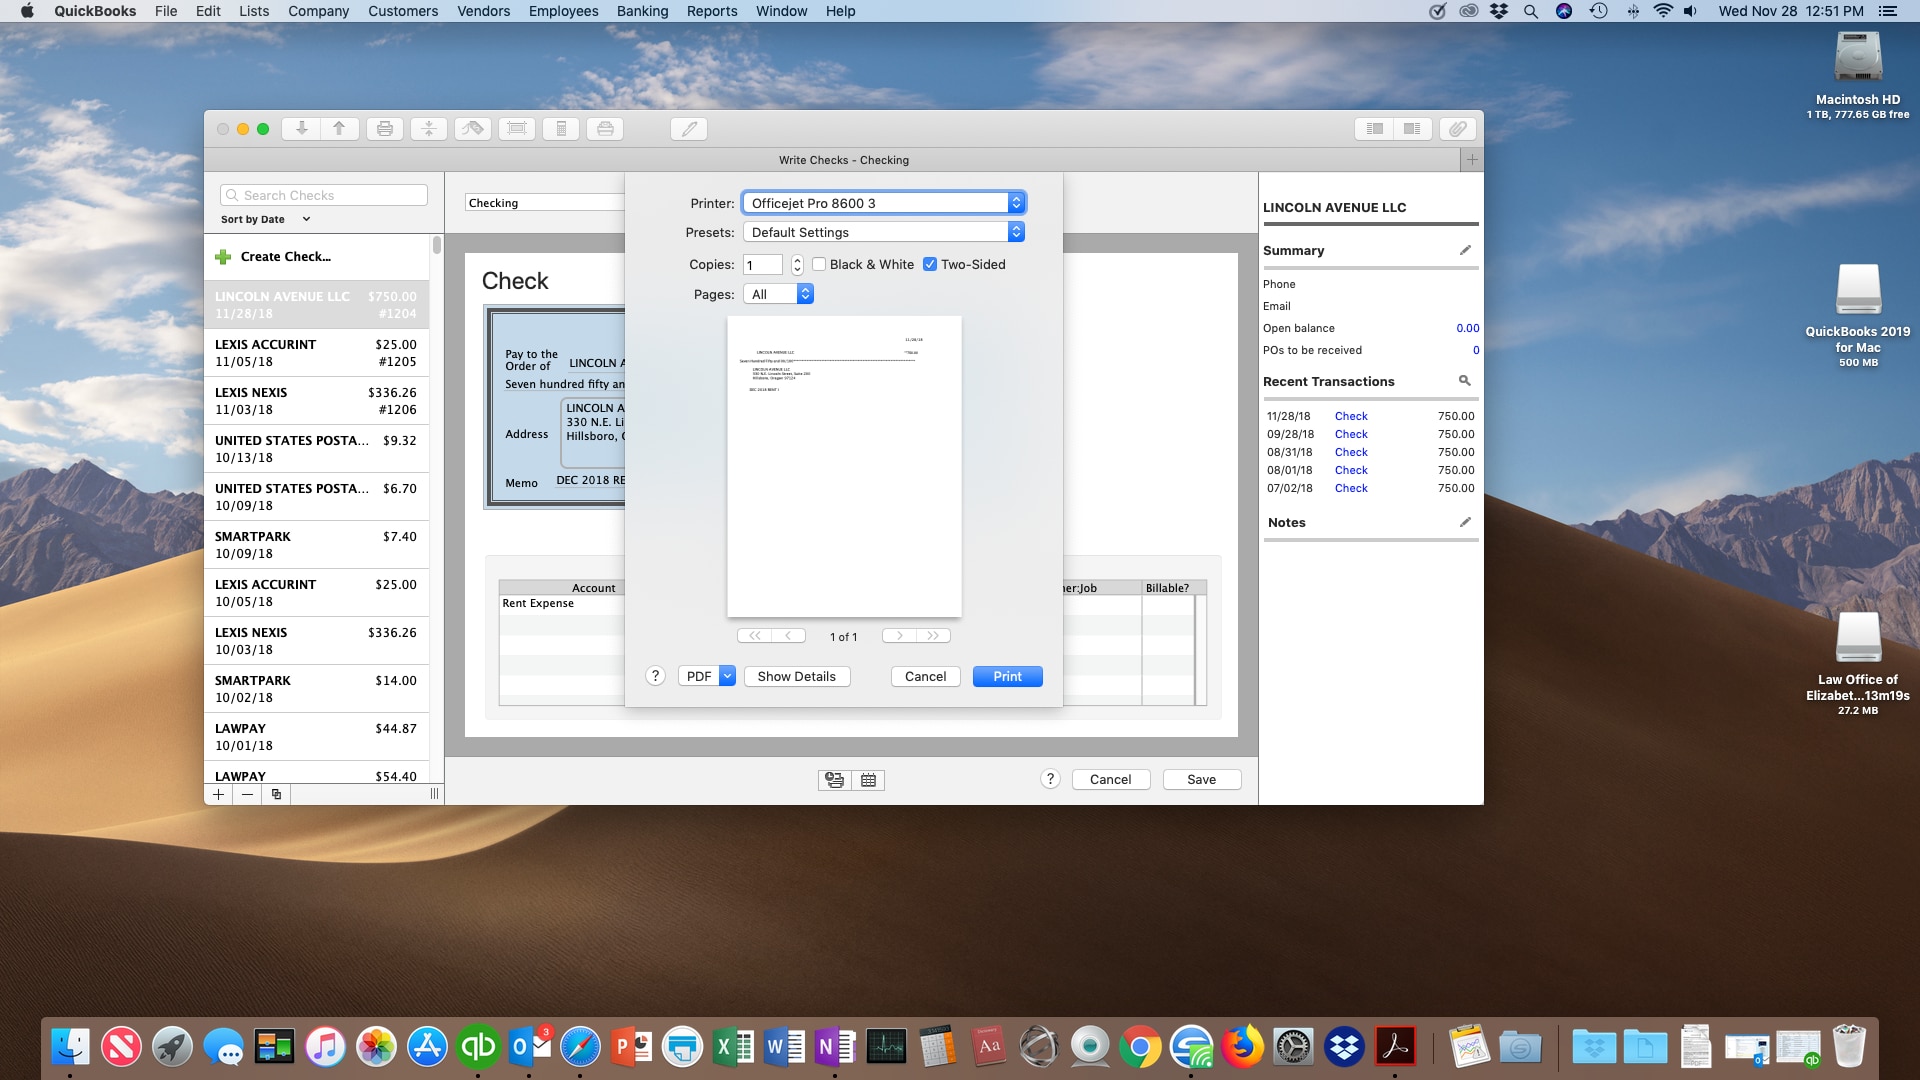1920x1080 pixels.
Task: Click the pencil edit toolbar icon
Action: 689,129
